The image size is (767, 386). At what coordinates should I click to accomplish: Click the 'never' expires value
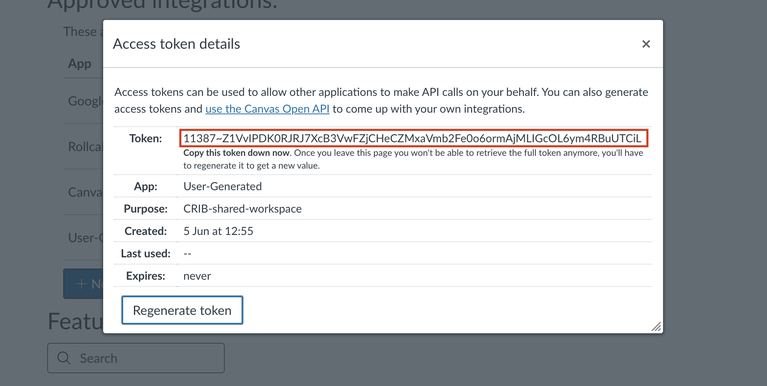point(197,276)
